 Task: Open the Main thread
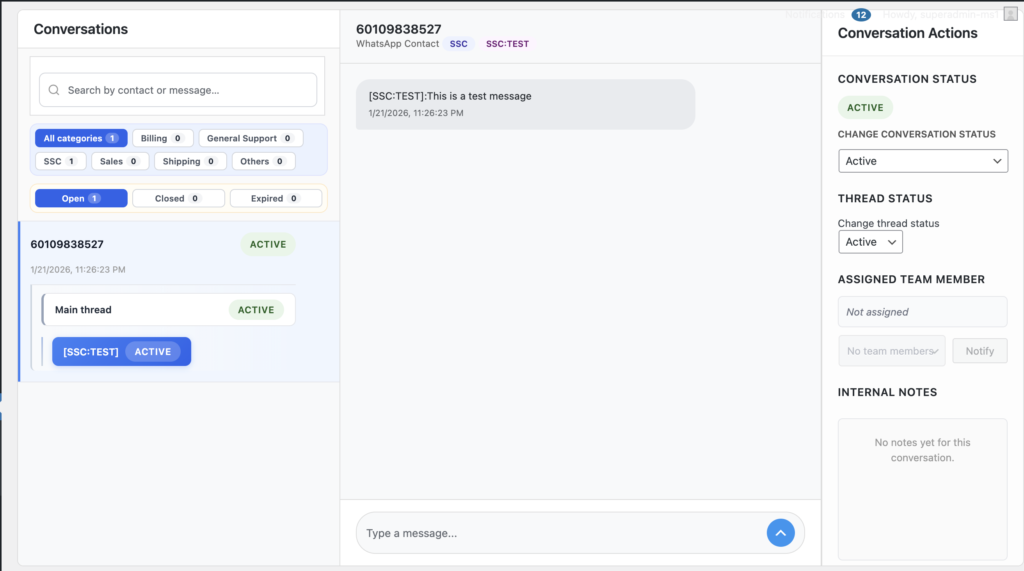coord(168,310)
